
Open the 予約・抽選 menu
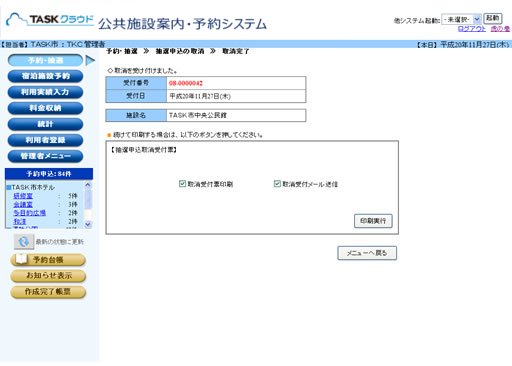45,60
